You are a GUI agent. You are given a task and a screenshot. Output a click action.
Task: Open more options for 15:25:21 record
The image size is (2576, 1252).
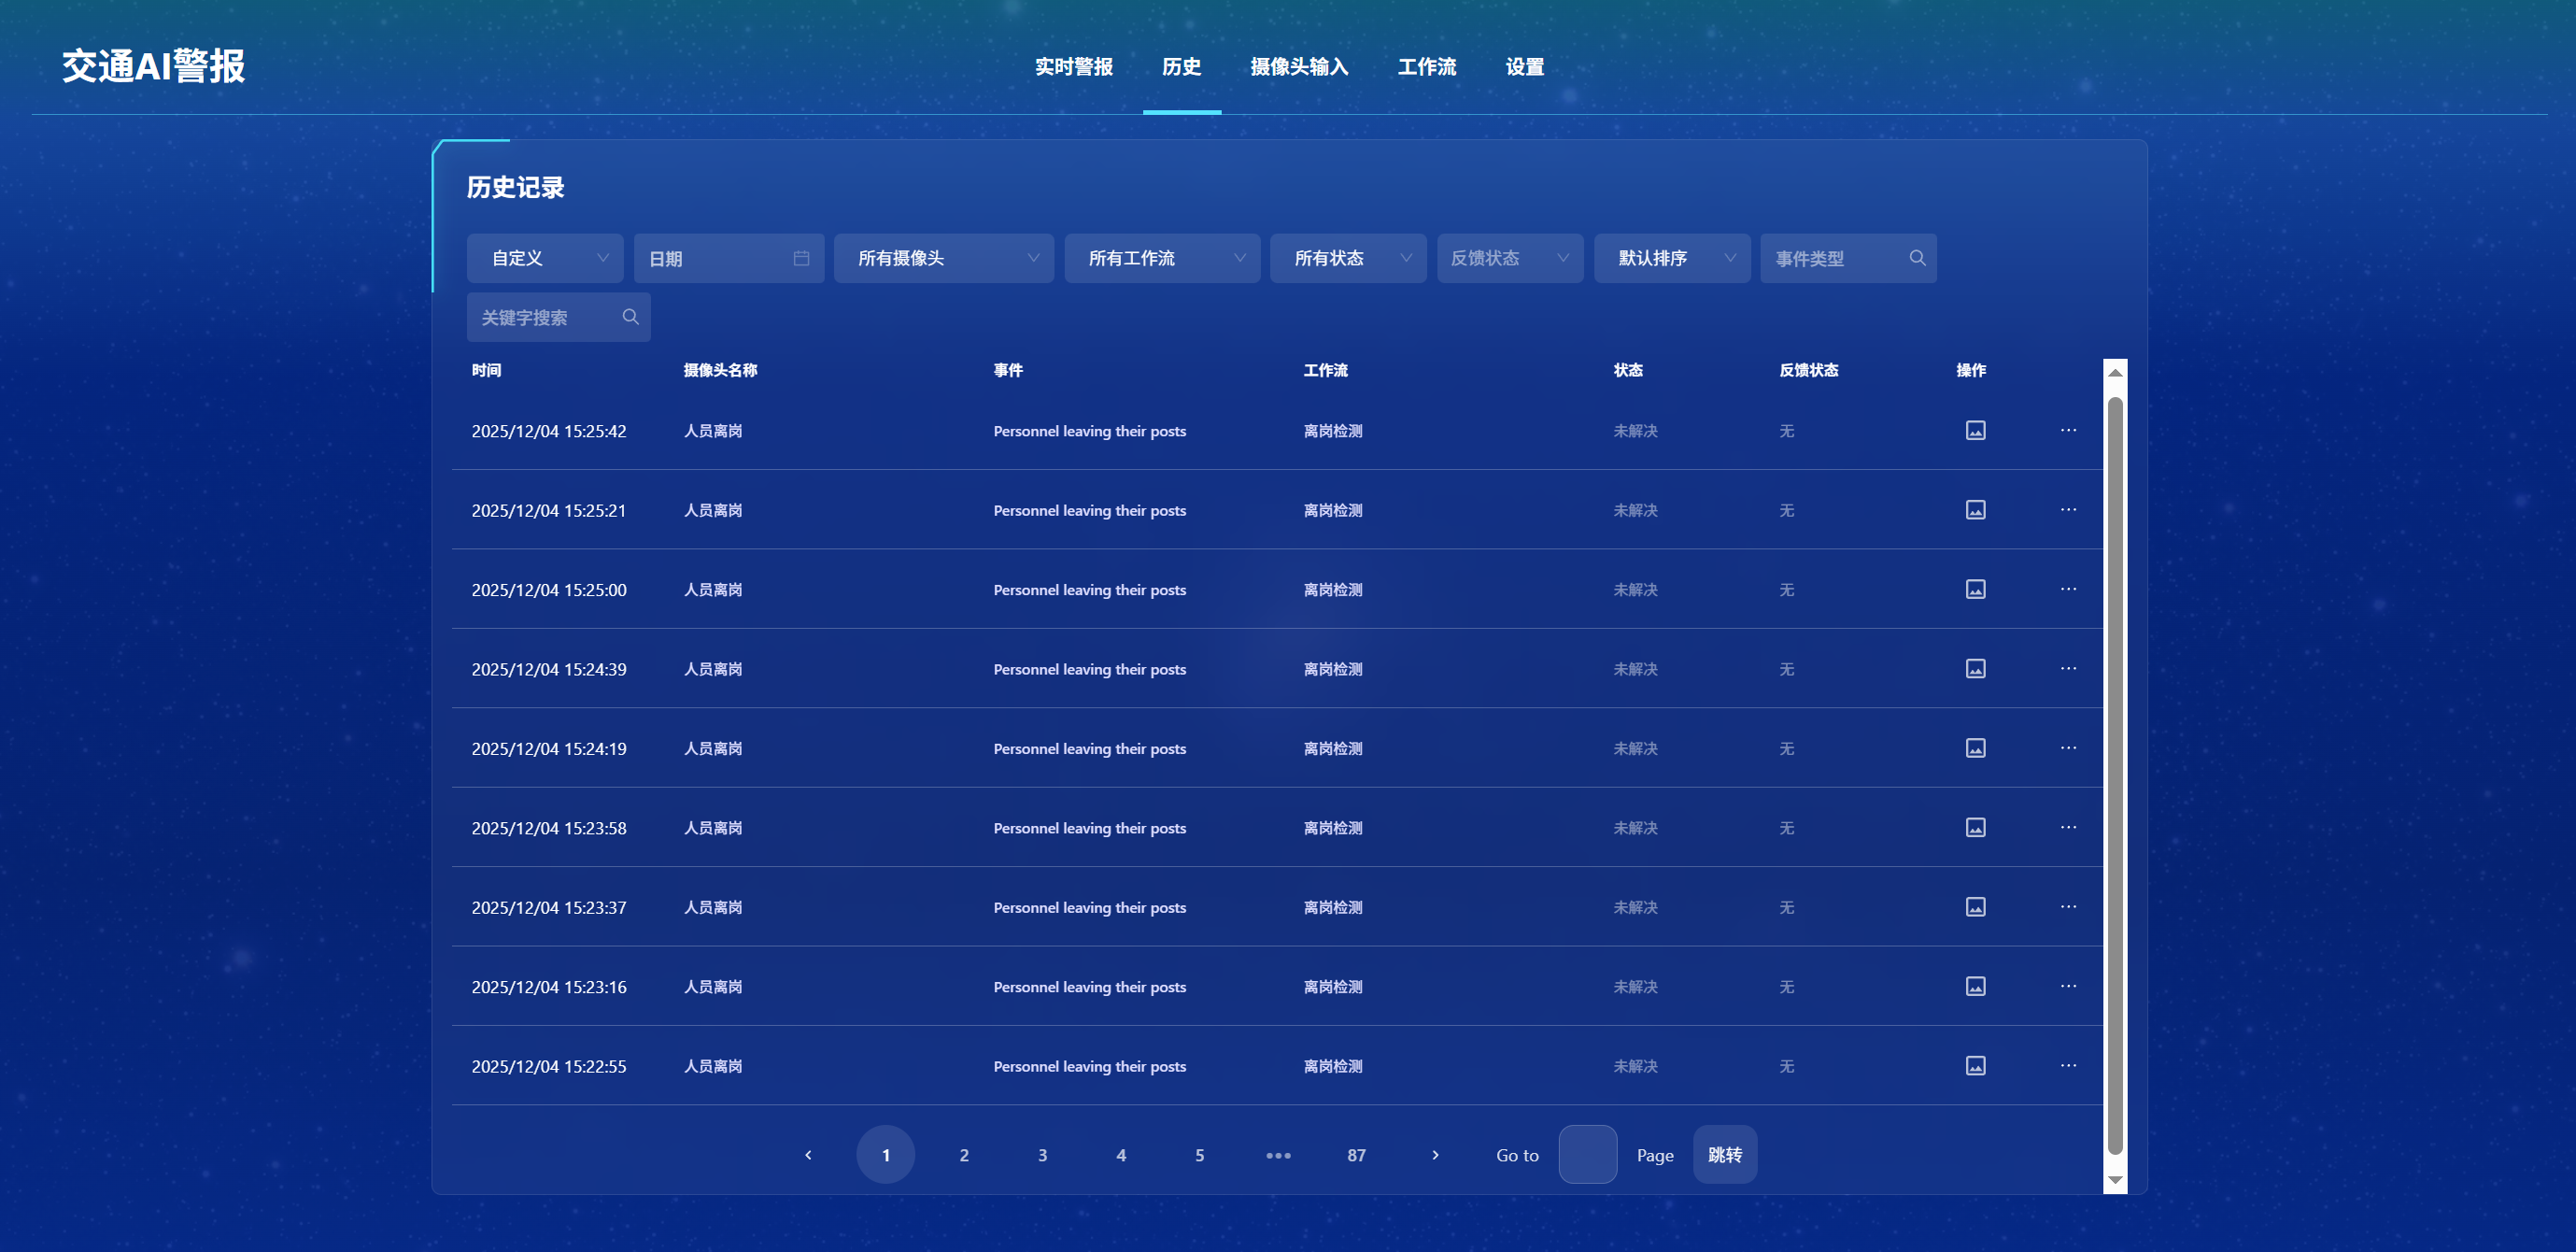coord(2068,510)
